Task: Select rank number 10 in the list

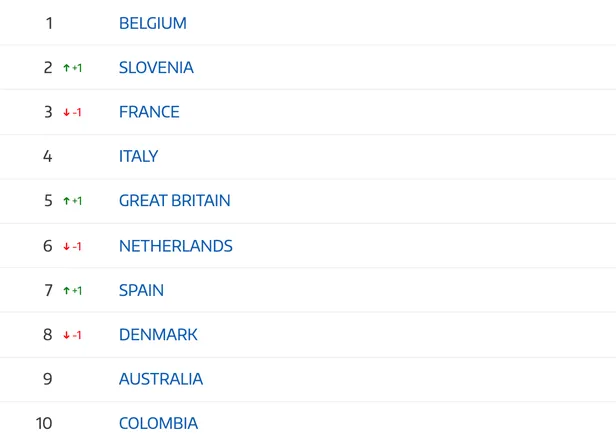Action: coord(44,424)
